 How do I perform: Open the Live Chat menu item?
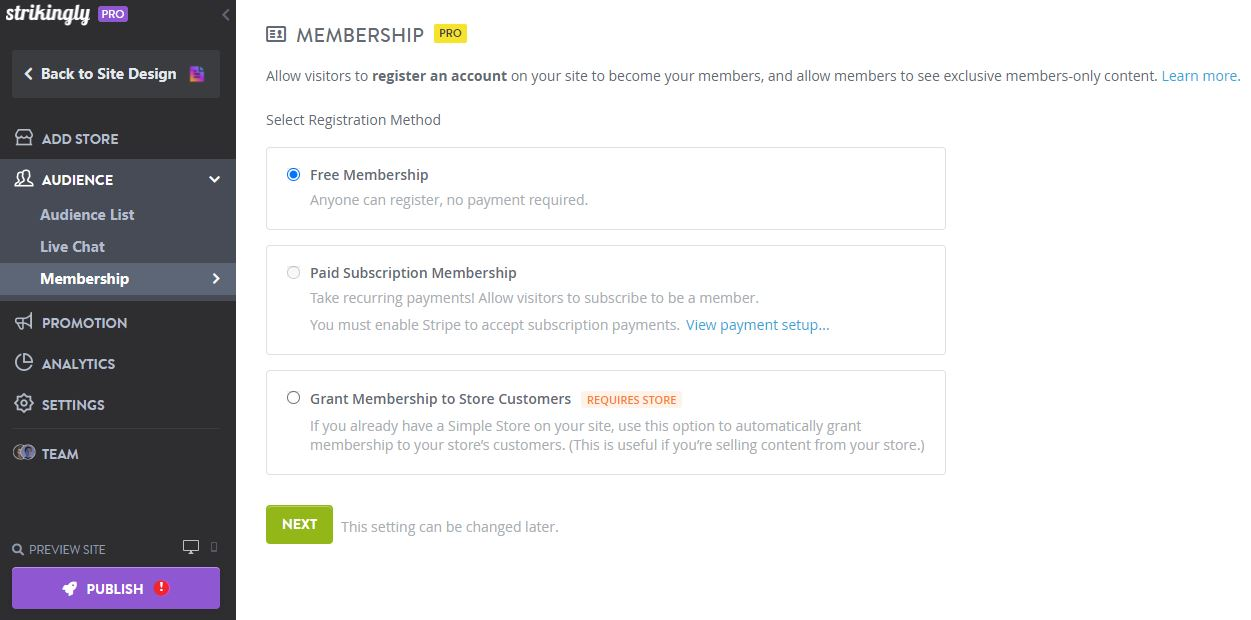tap(72, 246)
